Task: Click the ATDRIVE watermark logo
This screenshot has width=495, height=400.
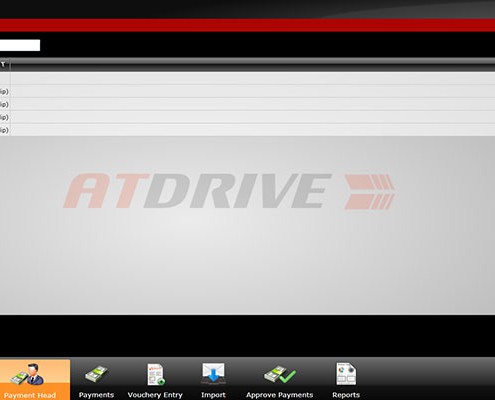Action: (229, 191)
